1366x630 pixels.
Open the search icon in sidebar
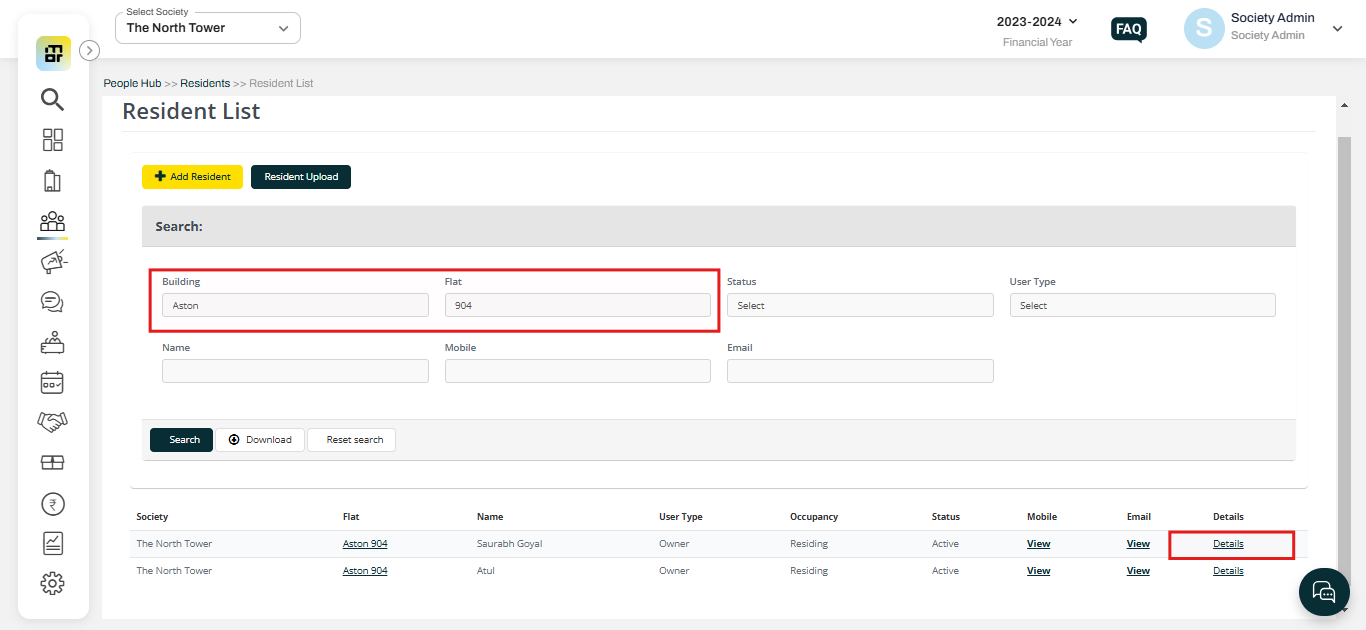[53, 99]
